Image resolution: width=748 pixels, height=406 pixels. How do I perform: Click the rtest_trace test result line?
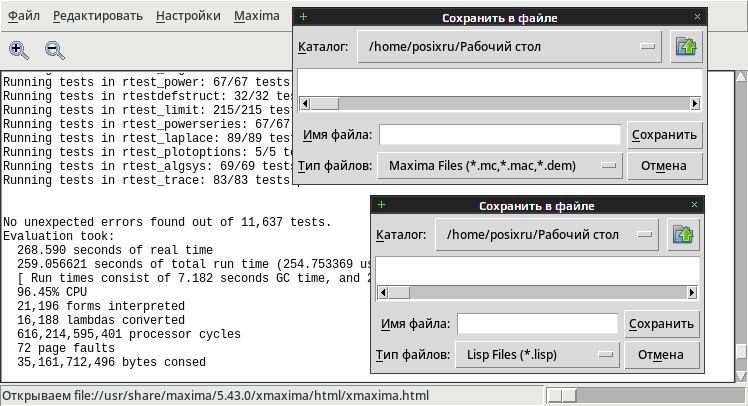point(146,180)
